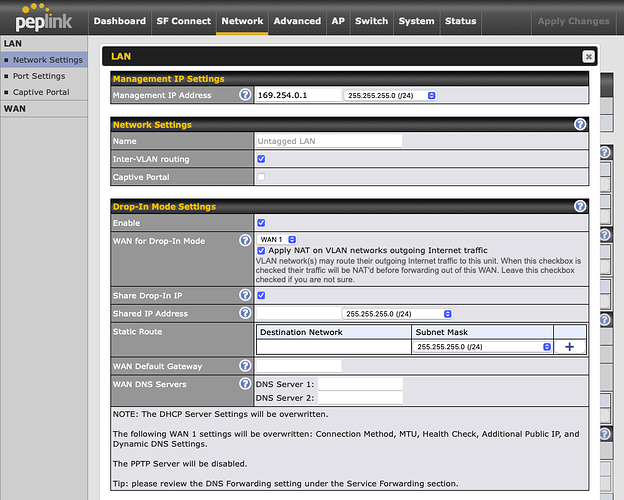Open Port Settings in sidebar

tap(44, 76)
